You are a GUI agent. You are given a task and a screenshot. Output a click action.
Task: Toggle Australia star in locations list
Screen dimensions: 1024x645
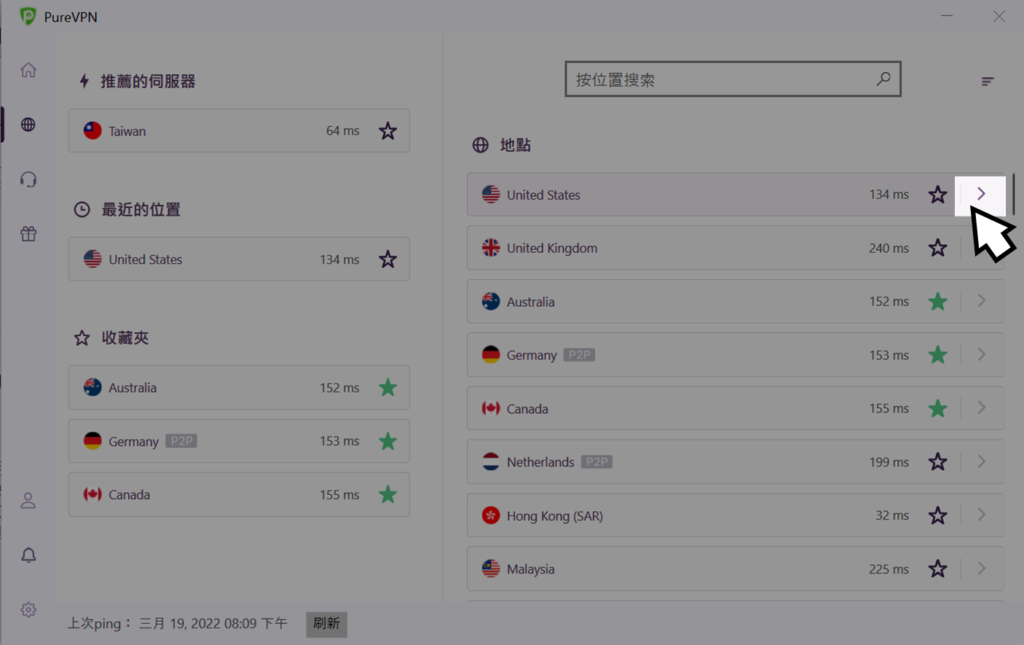pos(938,302)
